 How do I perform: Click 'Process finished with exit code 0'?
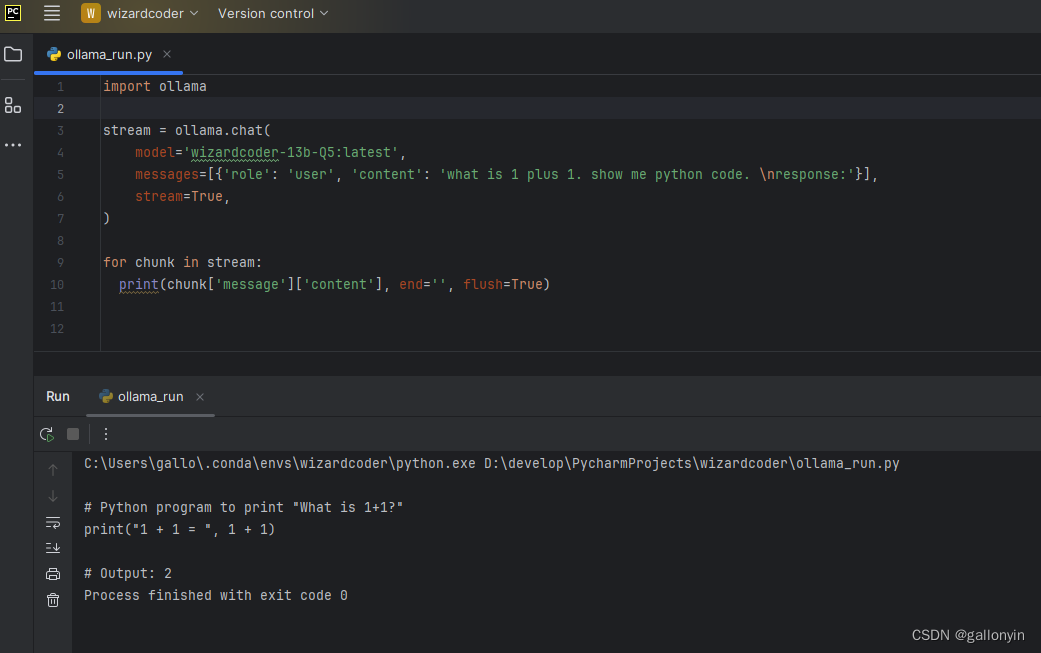(216, 595)
